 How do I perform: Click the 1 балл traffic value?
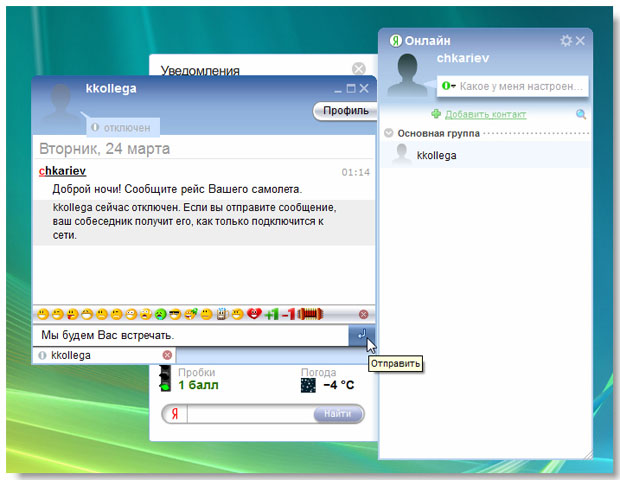(x=198, y=385)
